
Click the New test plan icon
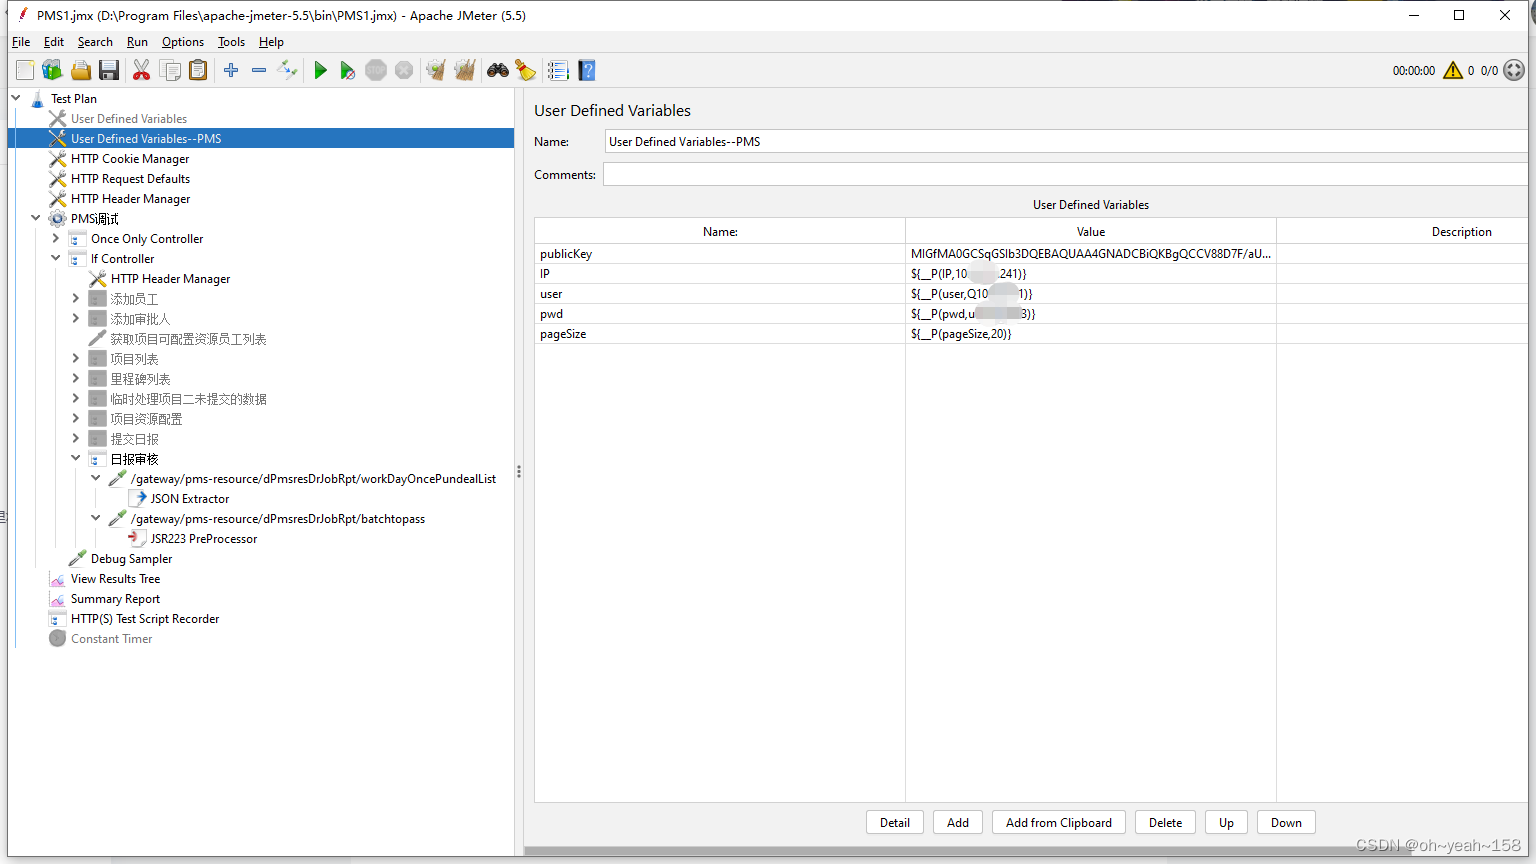[25, 70]
